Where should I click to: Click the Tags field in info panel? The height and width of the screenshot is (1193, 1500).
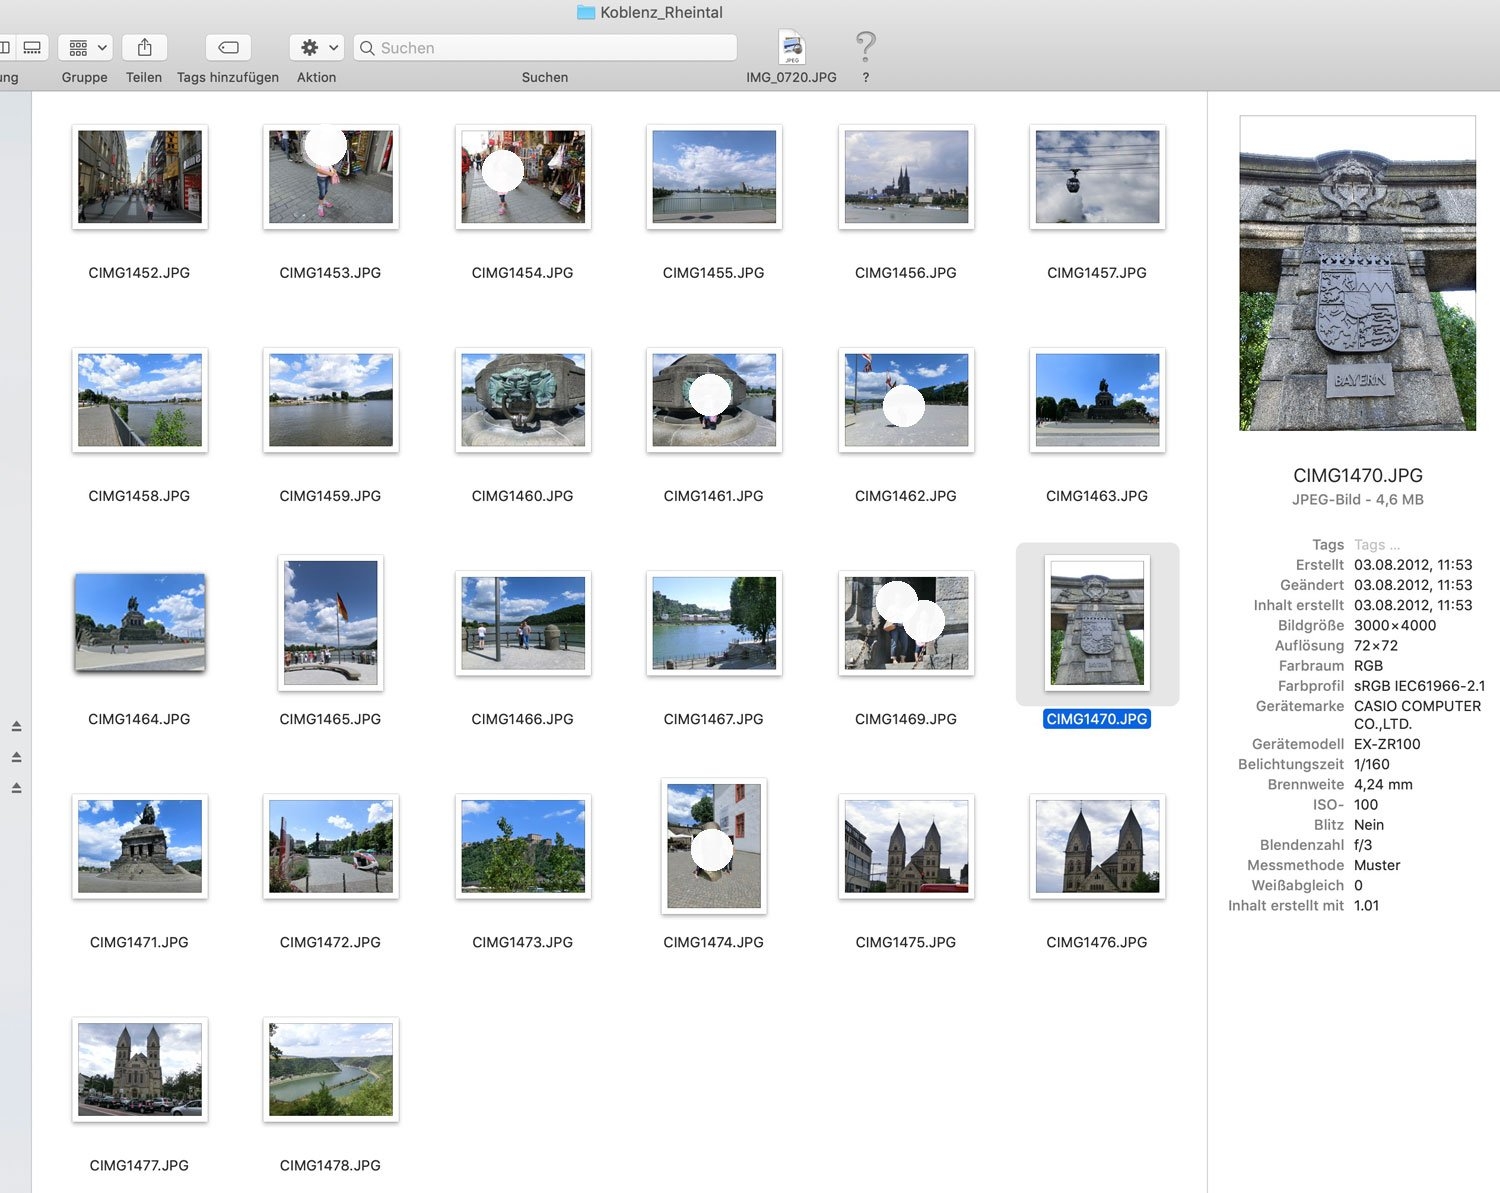pyautogui.click(x=1377, y=545)
